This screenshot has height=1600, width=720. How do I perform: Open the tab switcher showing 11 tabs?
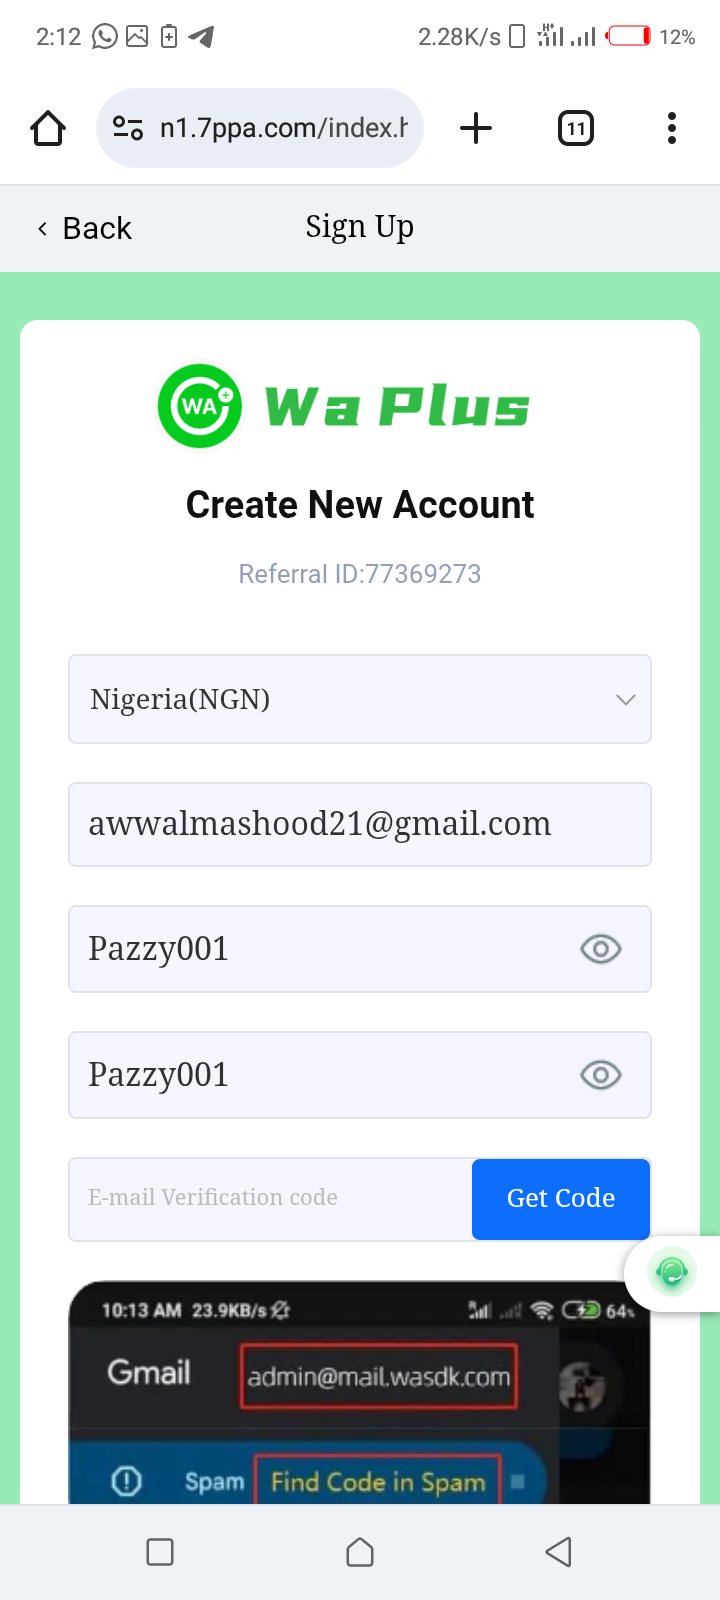575,128
